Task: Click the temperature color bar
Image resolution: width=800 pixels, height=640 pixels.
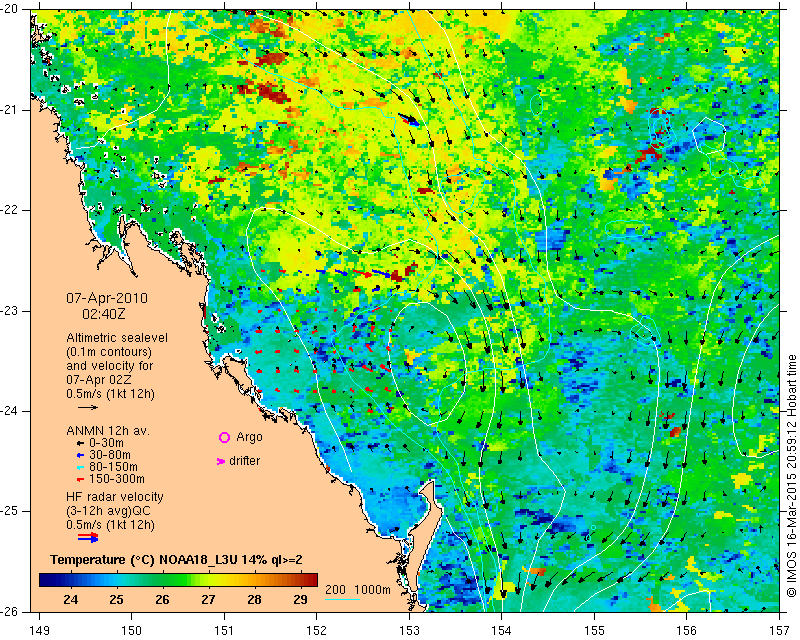Action: [178, 580]
